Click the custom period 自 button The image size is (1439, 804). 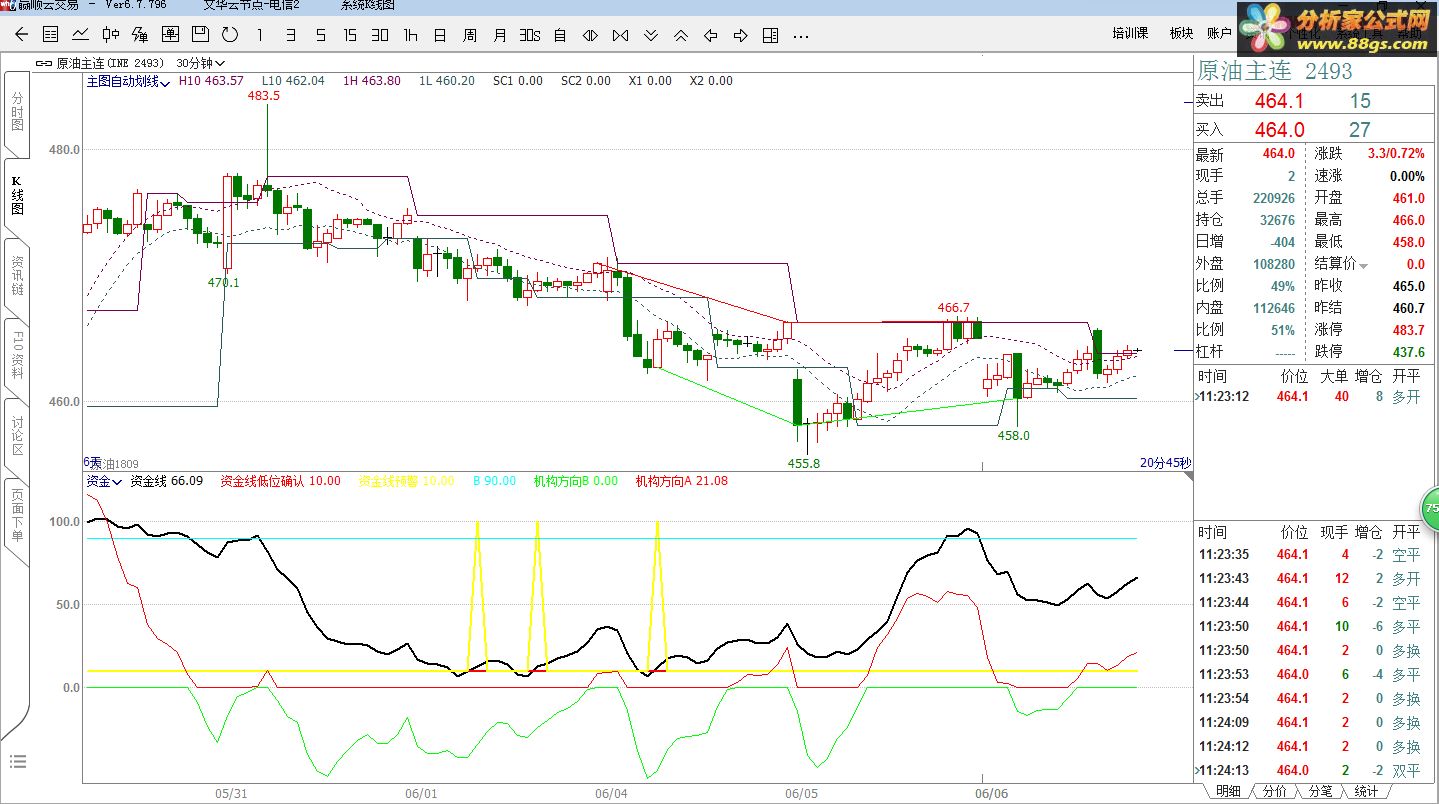click(560, 35)
